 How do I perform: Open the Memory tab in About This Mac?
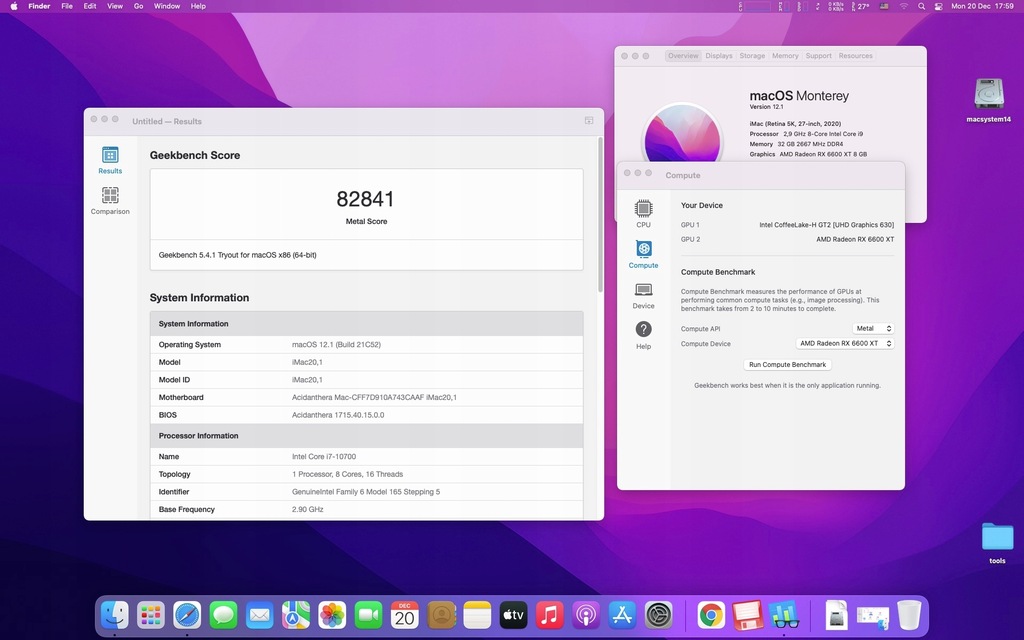785,56
